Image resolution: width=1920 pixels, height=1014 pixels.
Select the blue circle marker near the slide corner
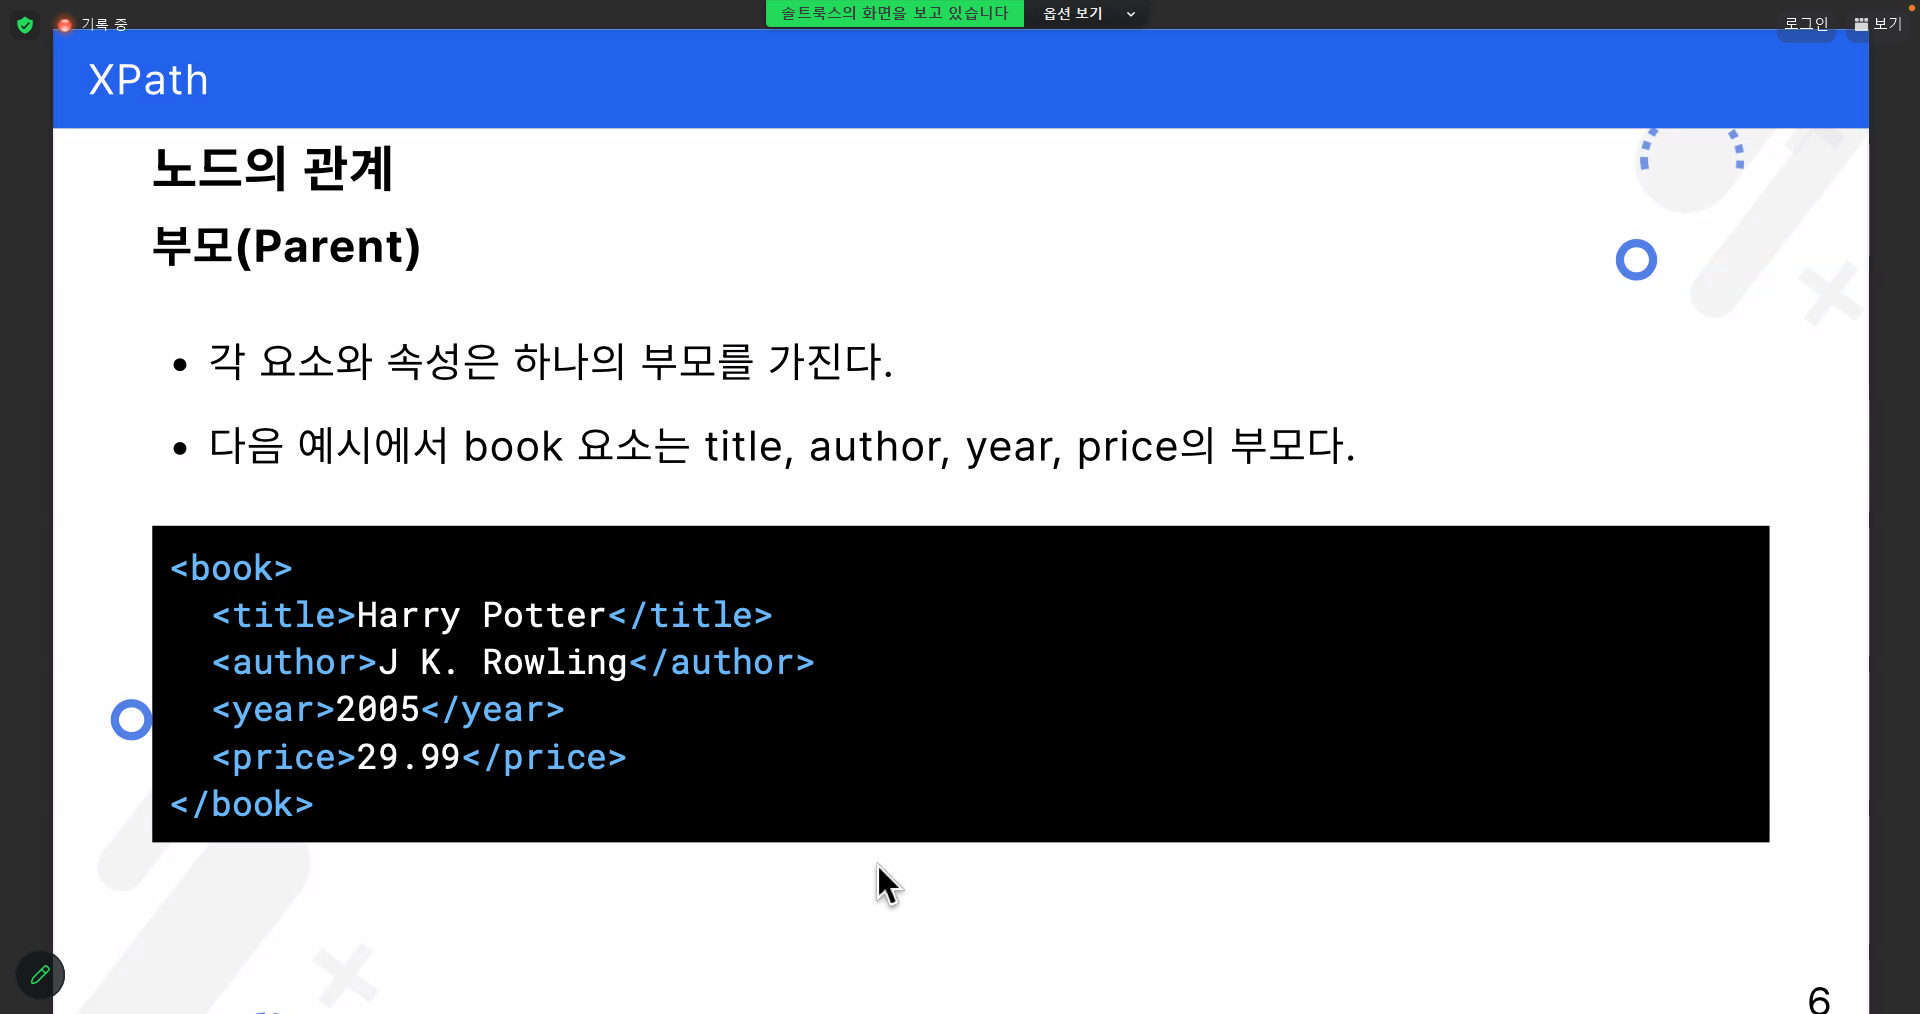pos(1636,260)
